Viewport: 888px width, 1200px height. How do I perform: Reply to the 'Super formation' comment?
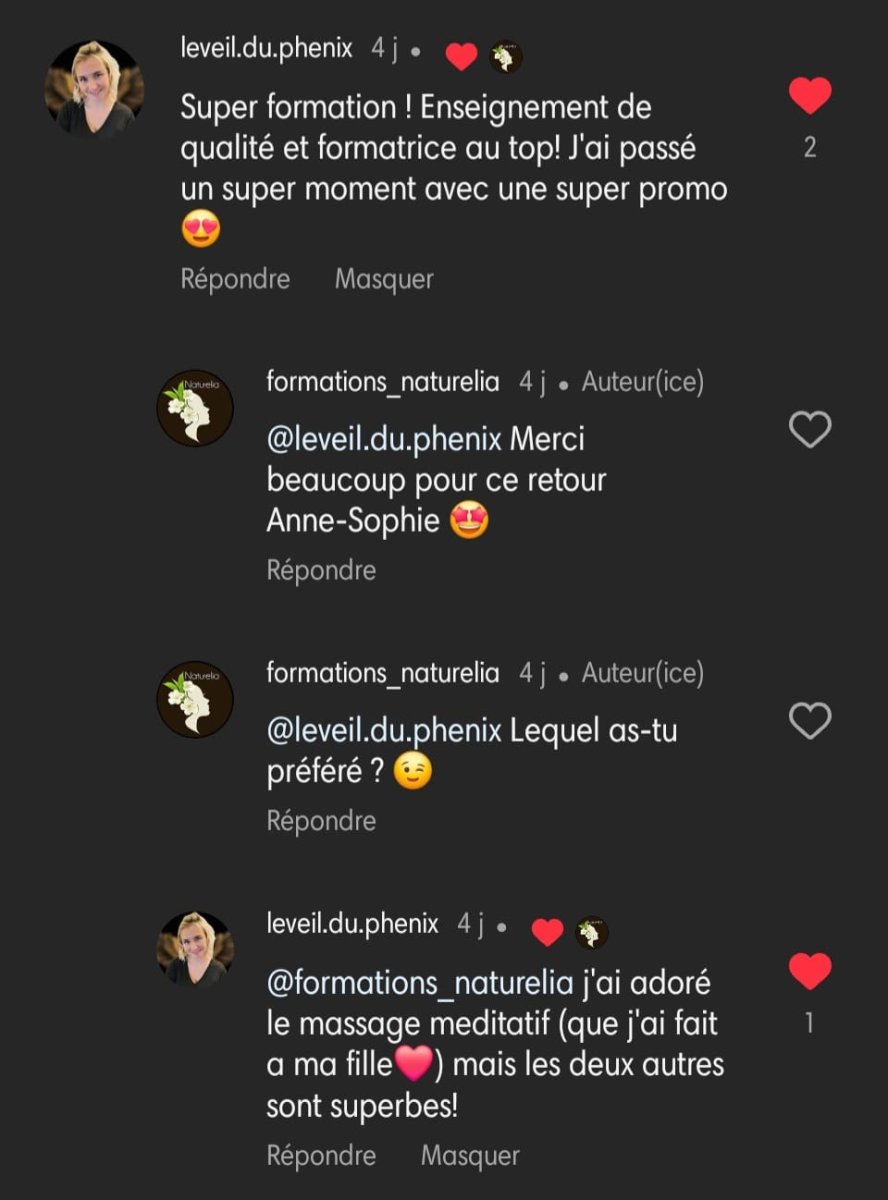pyautogui.click(x=235, y=279)
